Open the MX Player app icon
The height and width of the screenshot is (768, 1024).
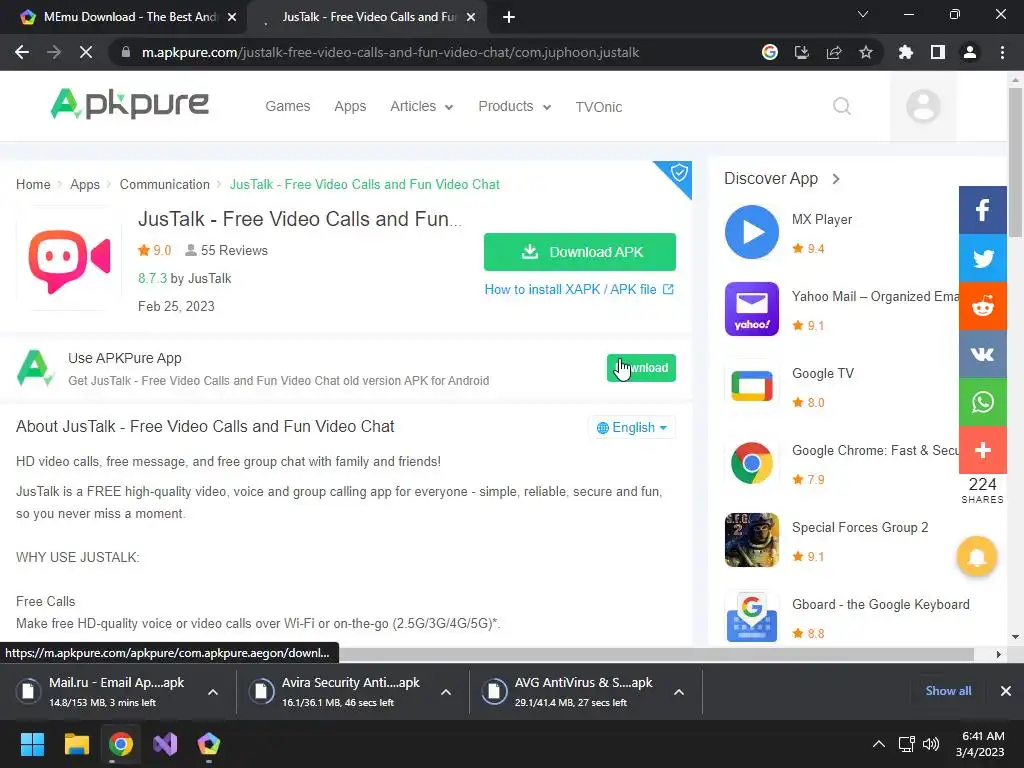[752, 232]
